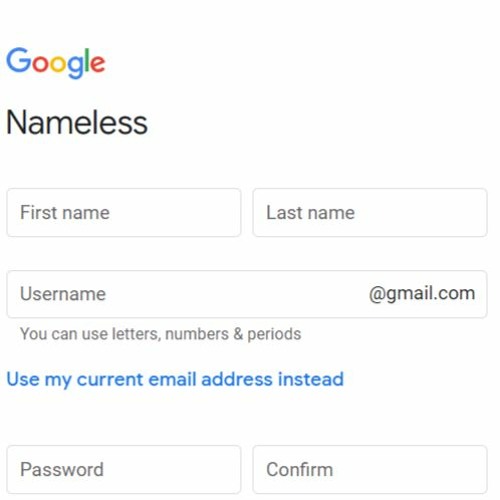Click into the Username field

247,294
